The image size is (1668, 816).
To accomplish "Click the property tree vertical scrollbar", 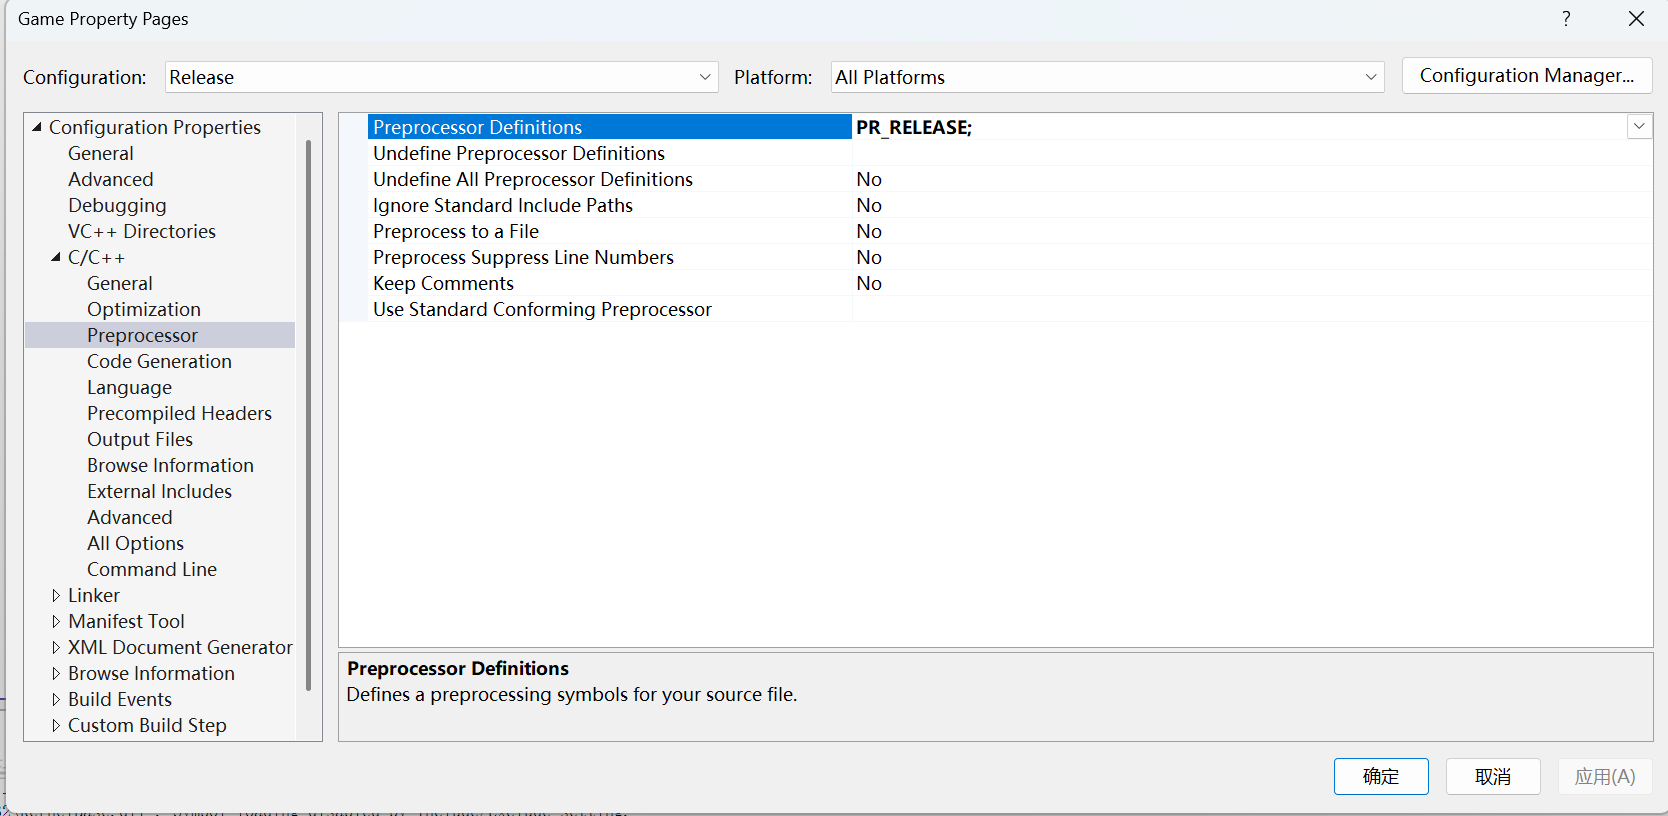I will tap(308, 415).
